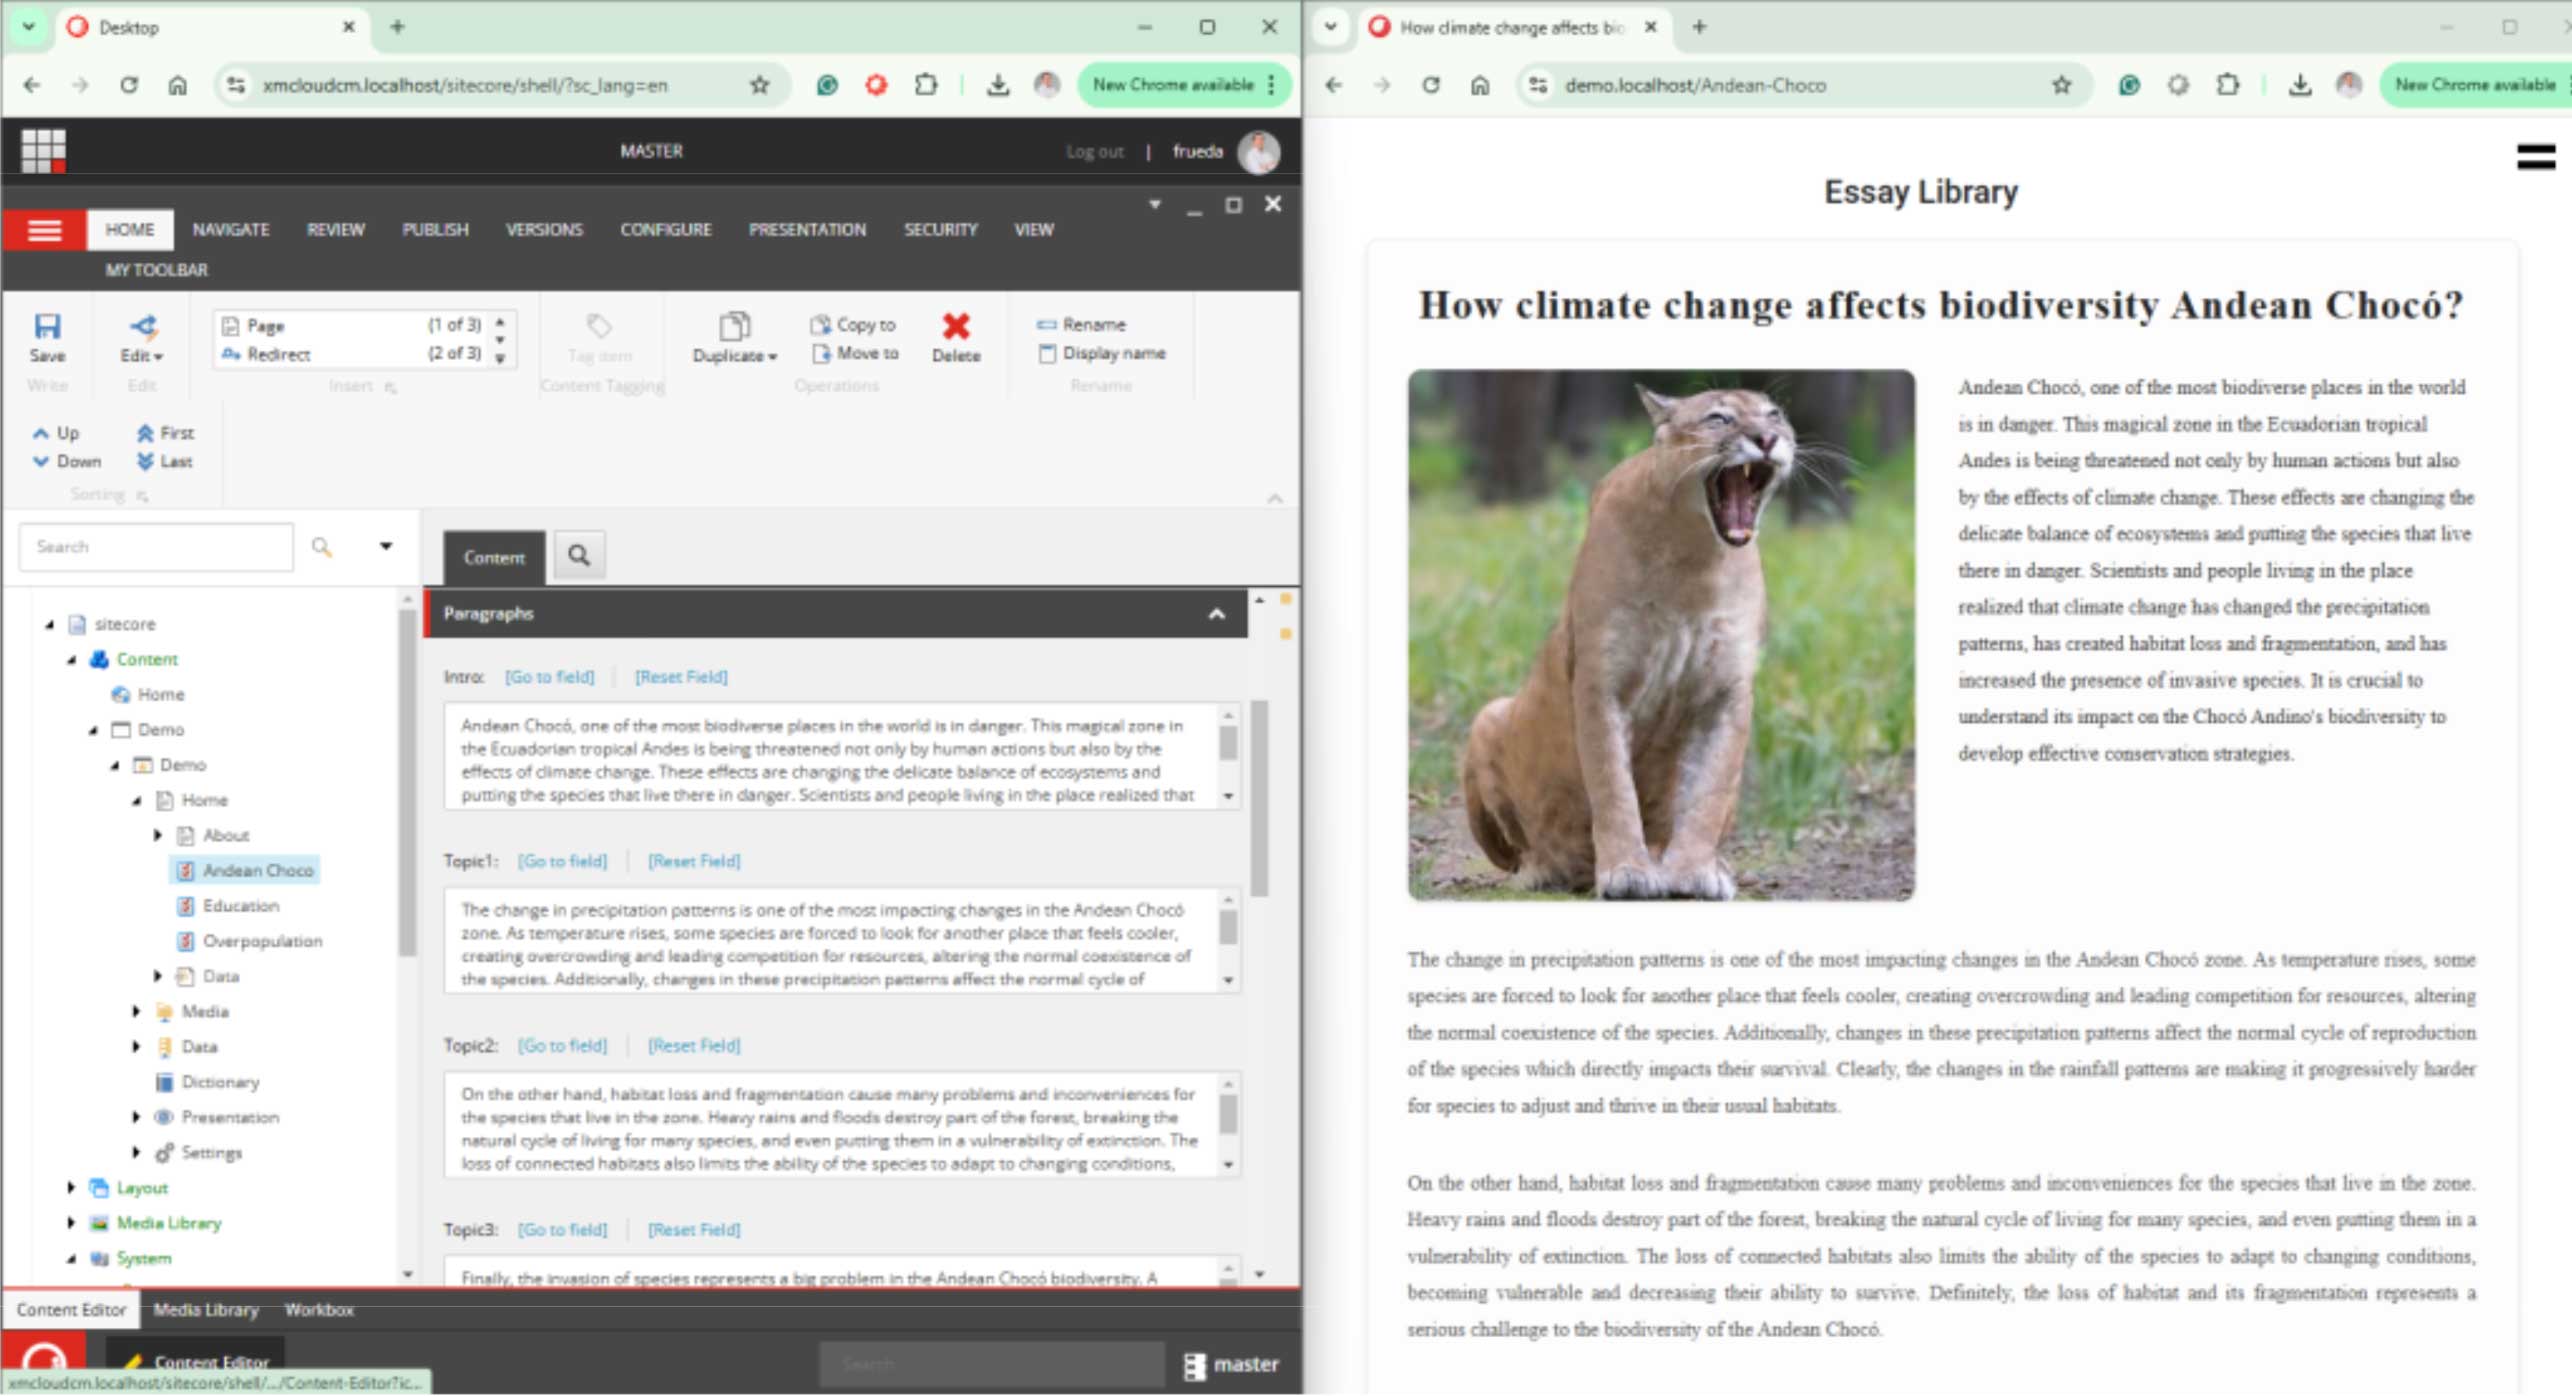
Task: Click the cougar image on essay page
Action: [x=1661, y=635]
